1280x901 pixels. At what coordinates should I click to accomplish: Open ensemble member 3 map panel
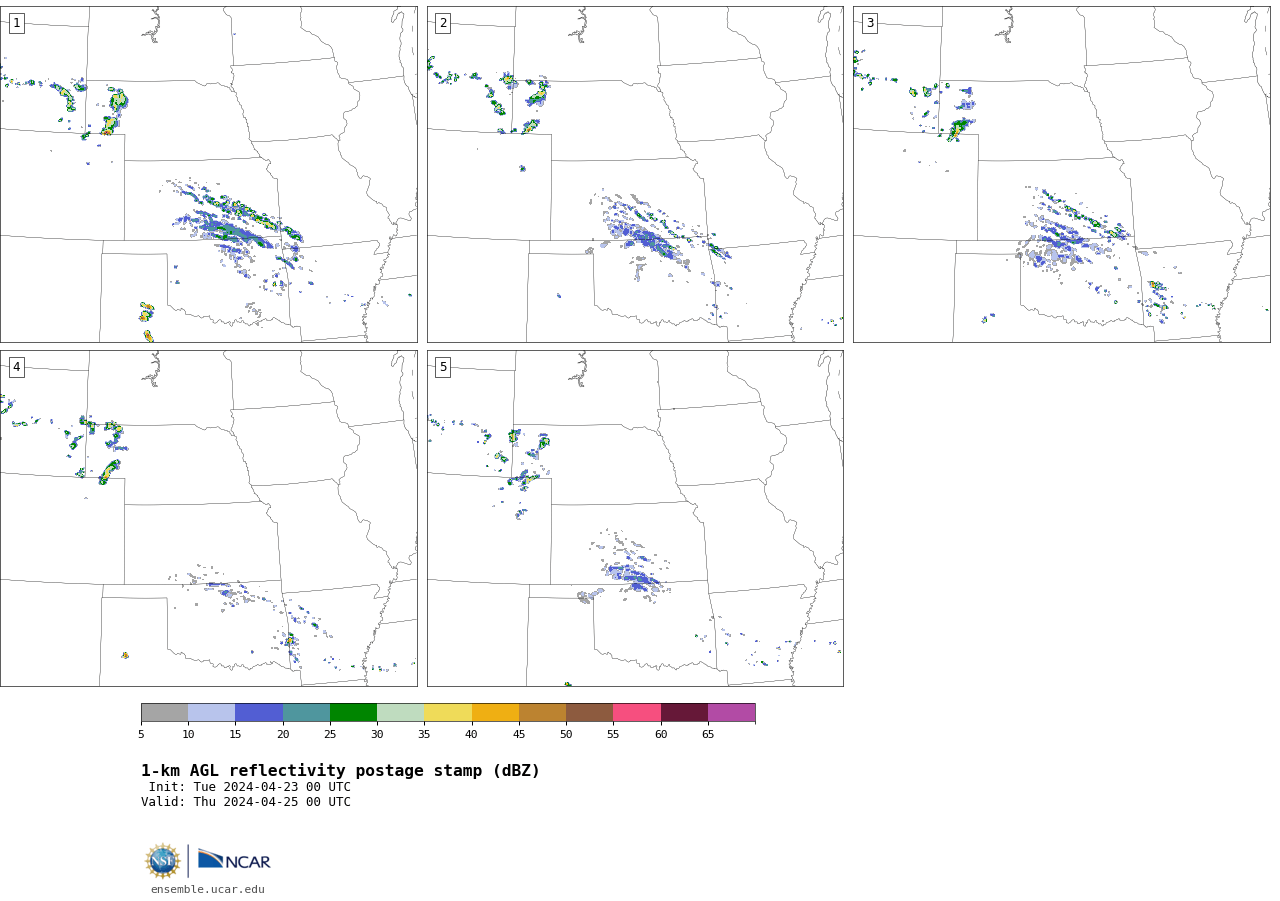(x=1061, y=174)
